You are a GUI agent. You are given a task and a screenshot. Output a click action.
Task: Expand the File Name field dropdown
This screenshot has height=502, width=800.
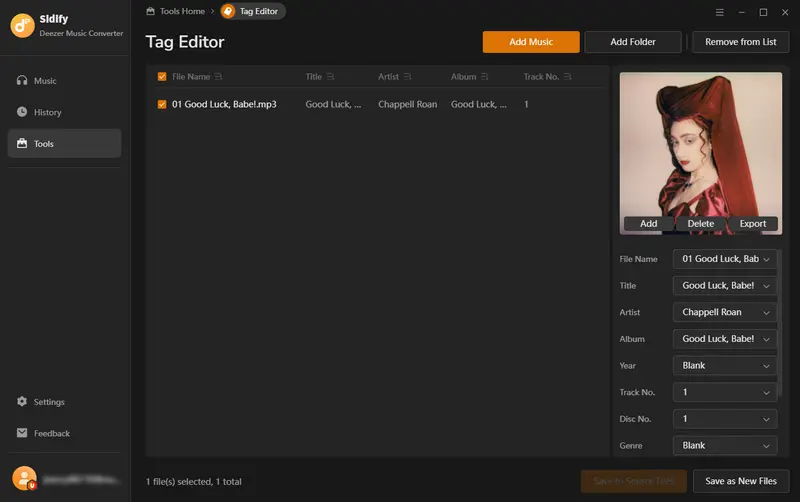point(766,259)
